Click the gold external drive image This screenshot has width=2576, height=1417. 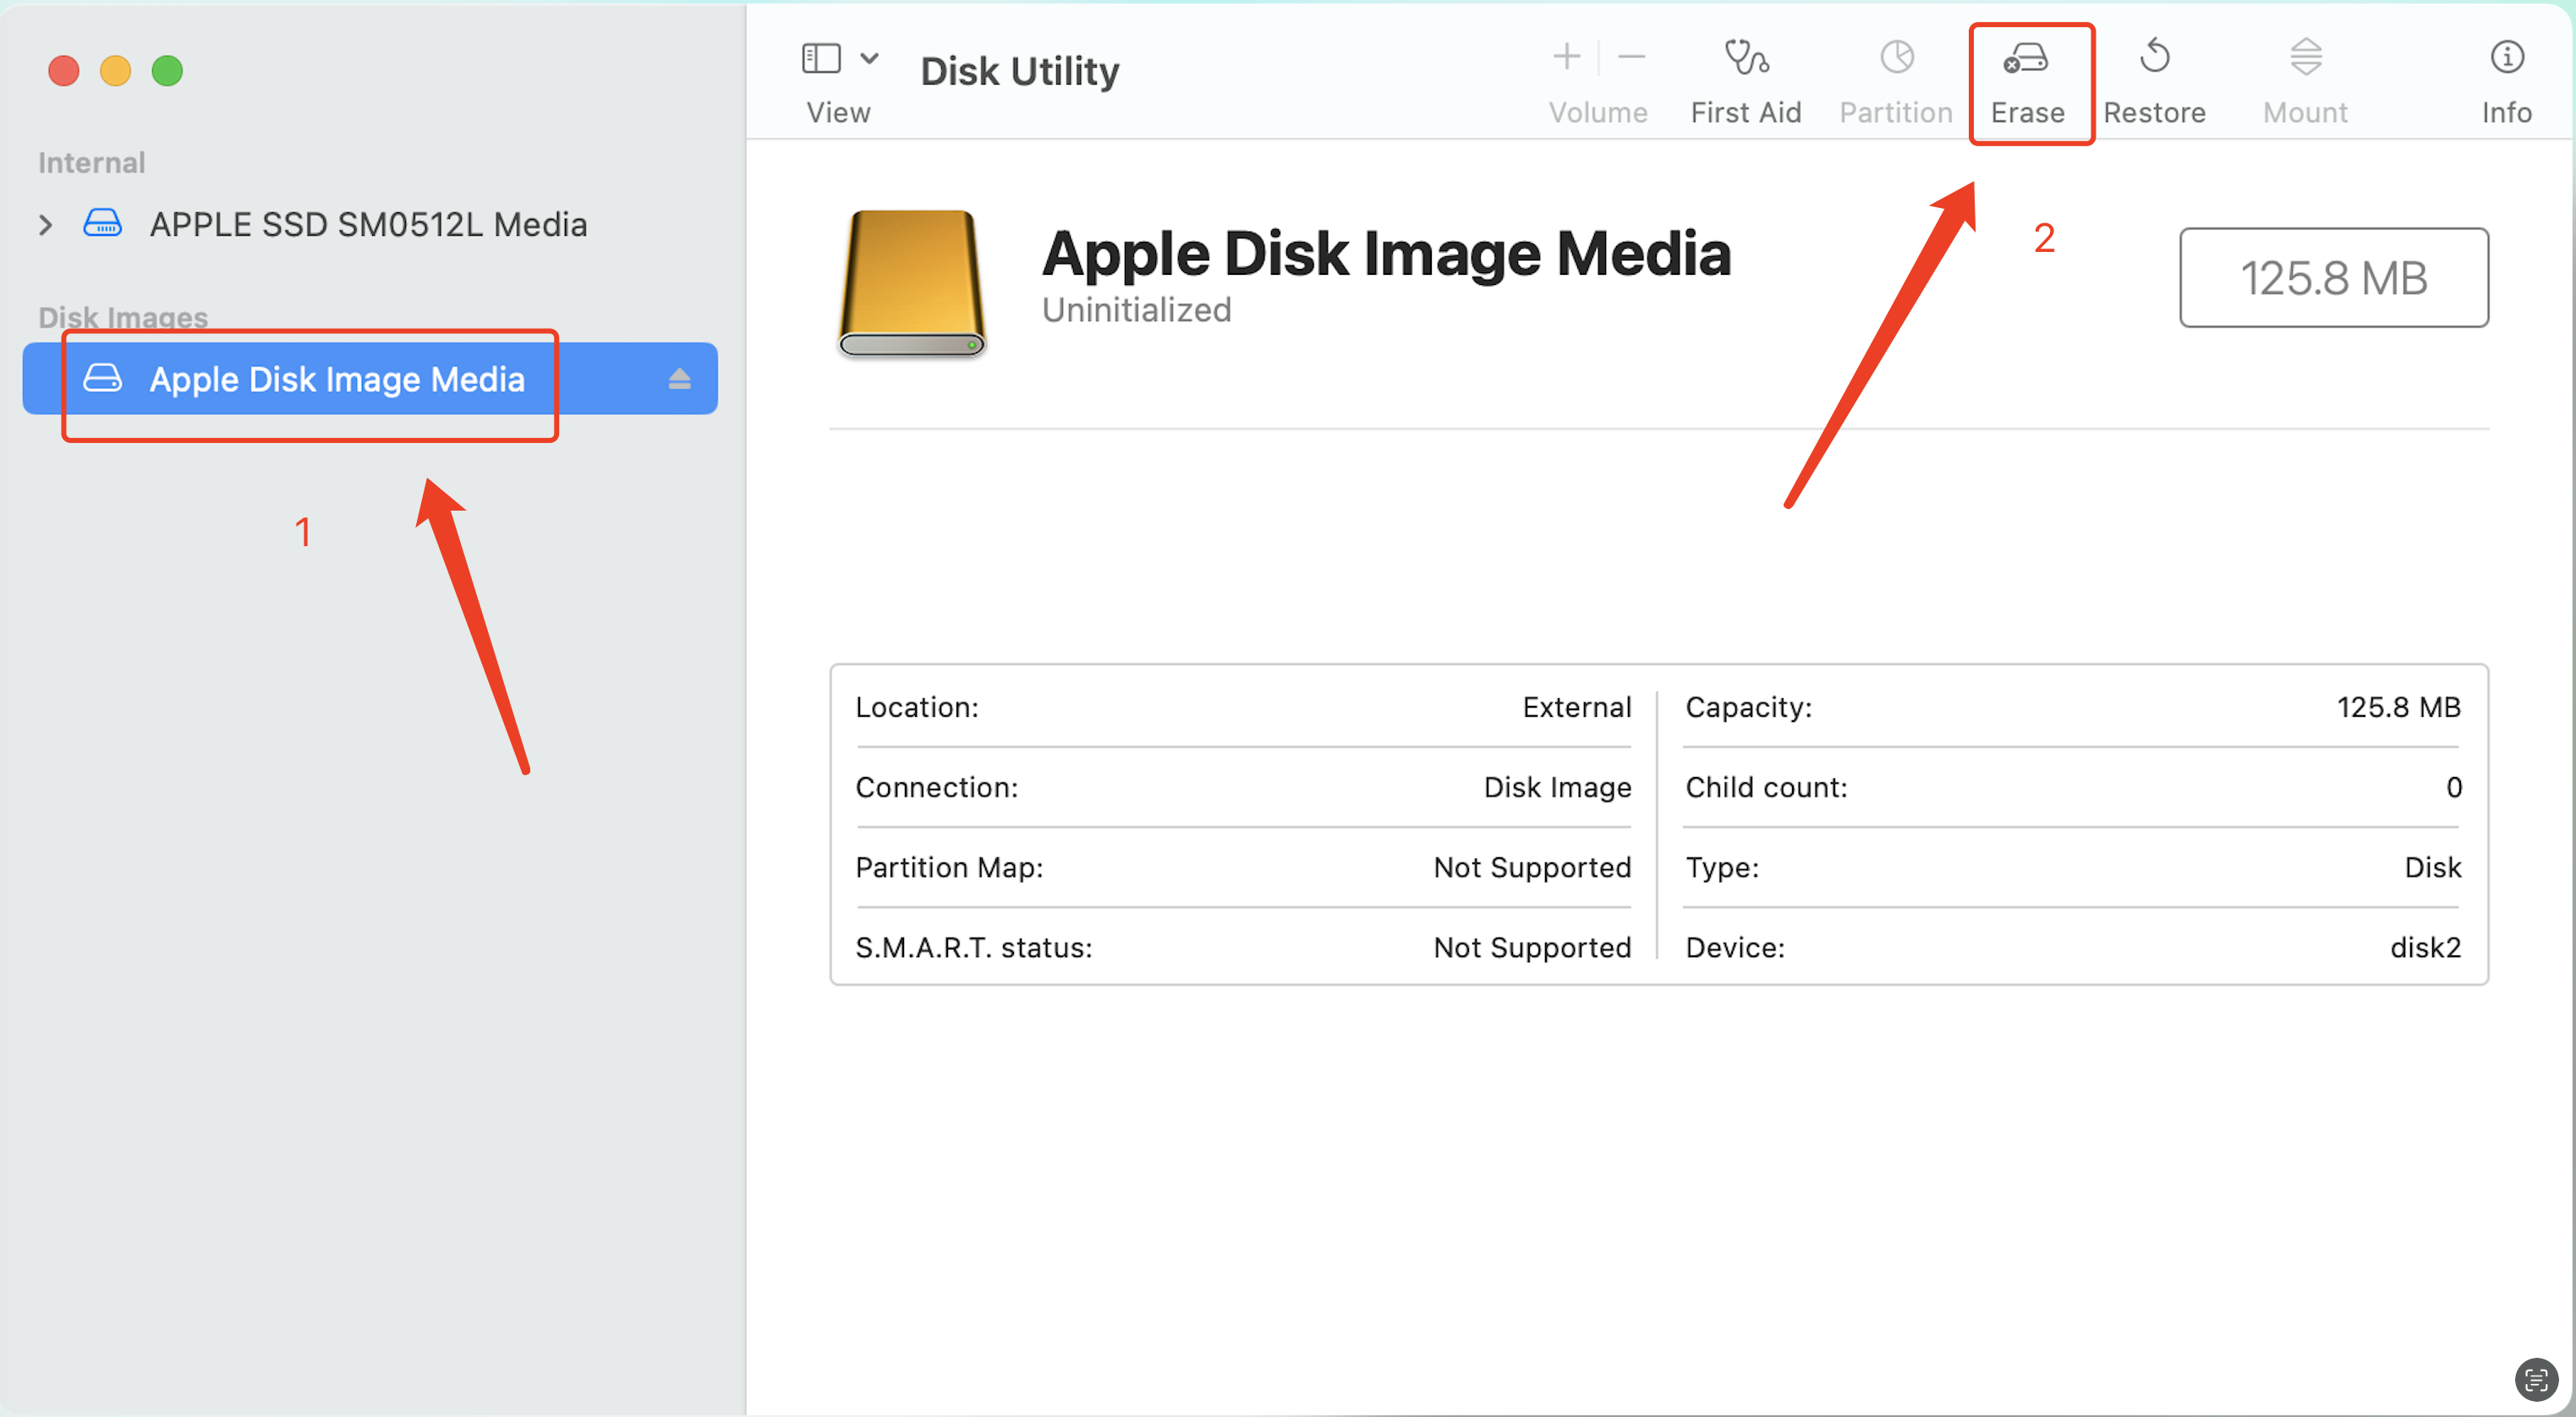[x=911, y=283]
